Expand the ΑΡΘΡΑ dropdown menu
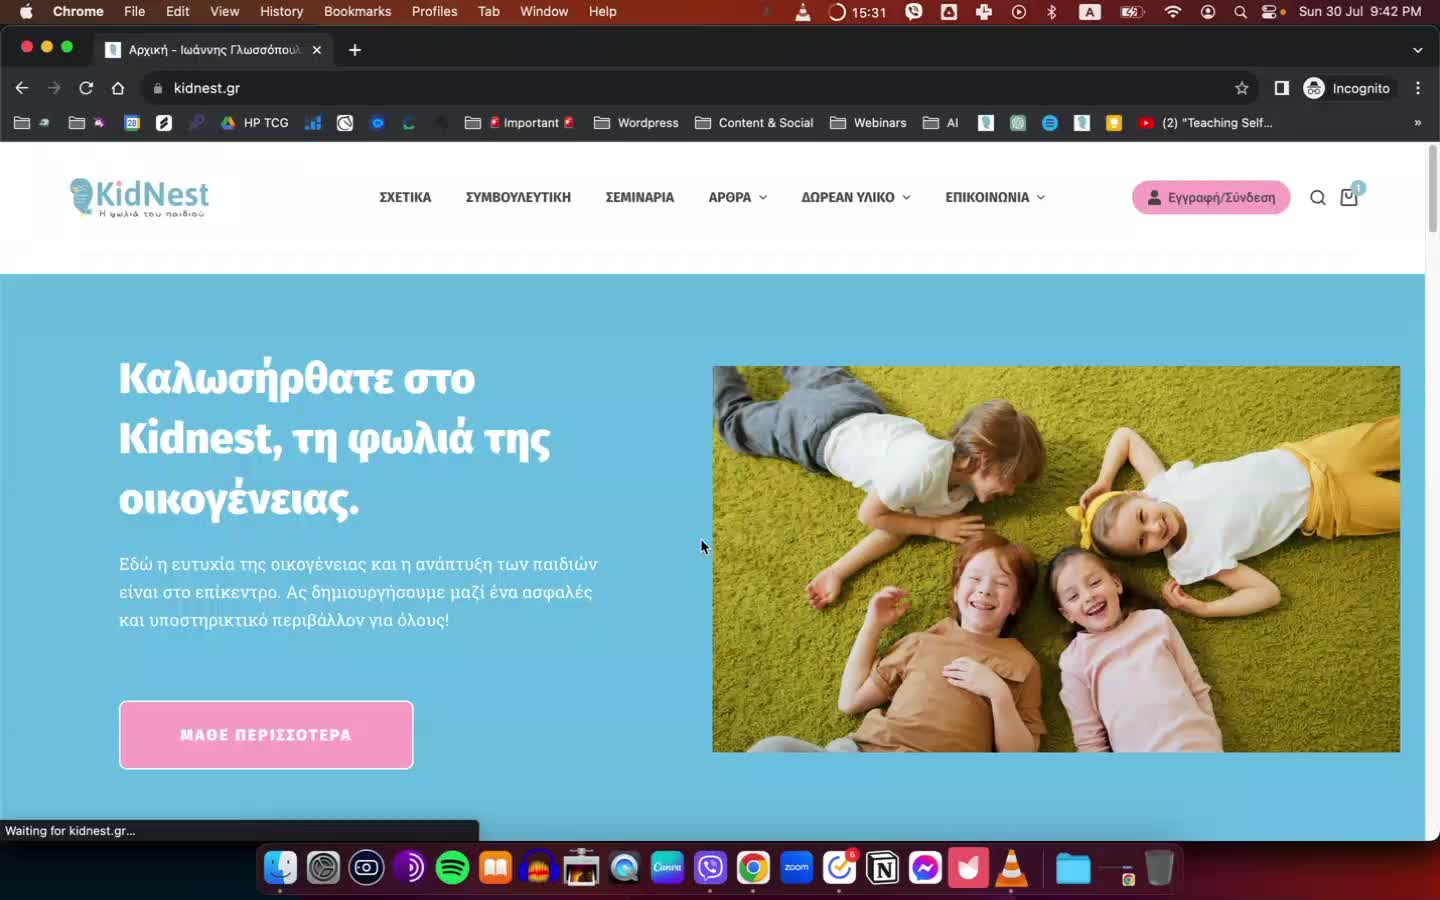 (x=737, y=197)
